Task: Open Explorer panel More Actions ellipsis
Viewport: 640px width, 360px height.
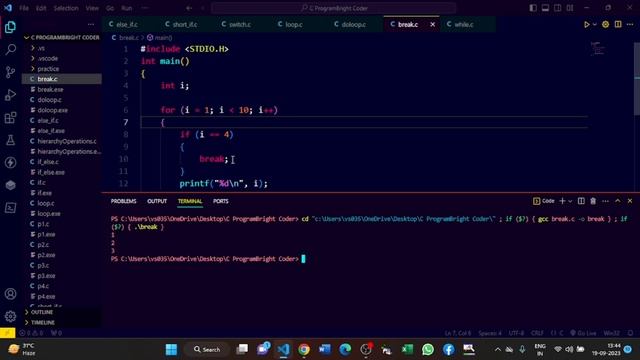Action: point(91,24)
